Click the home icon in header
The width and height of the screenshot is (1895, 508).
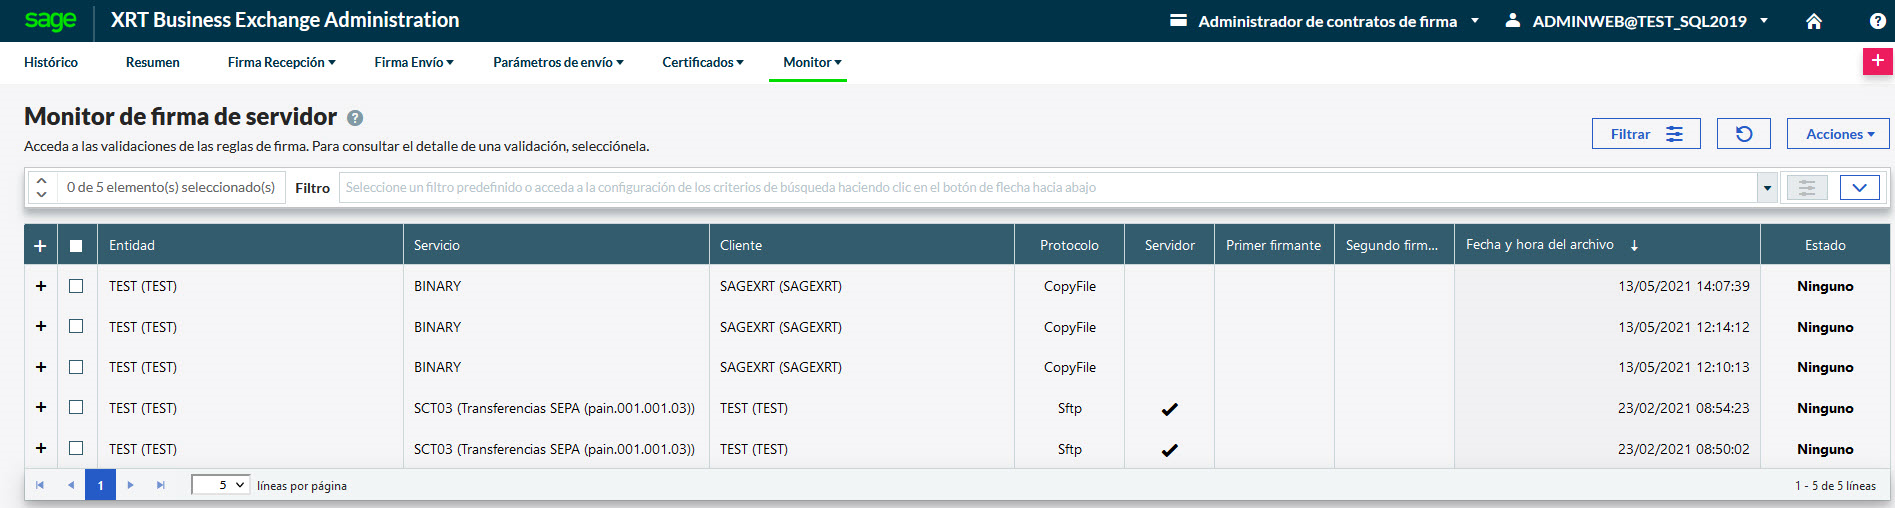[1813, 21]
